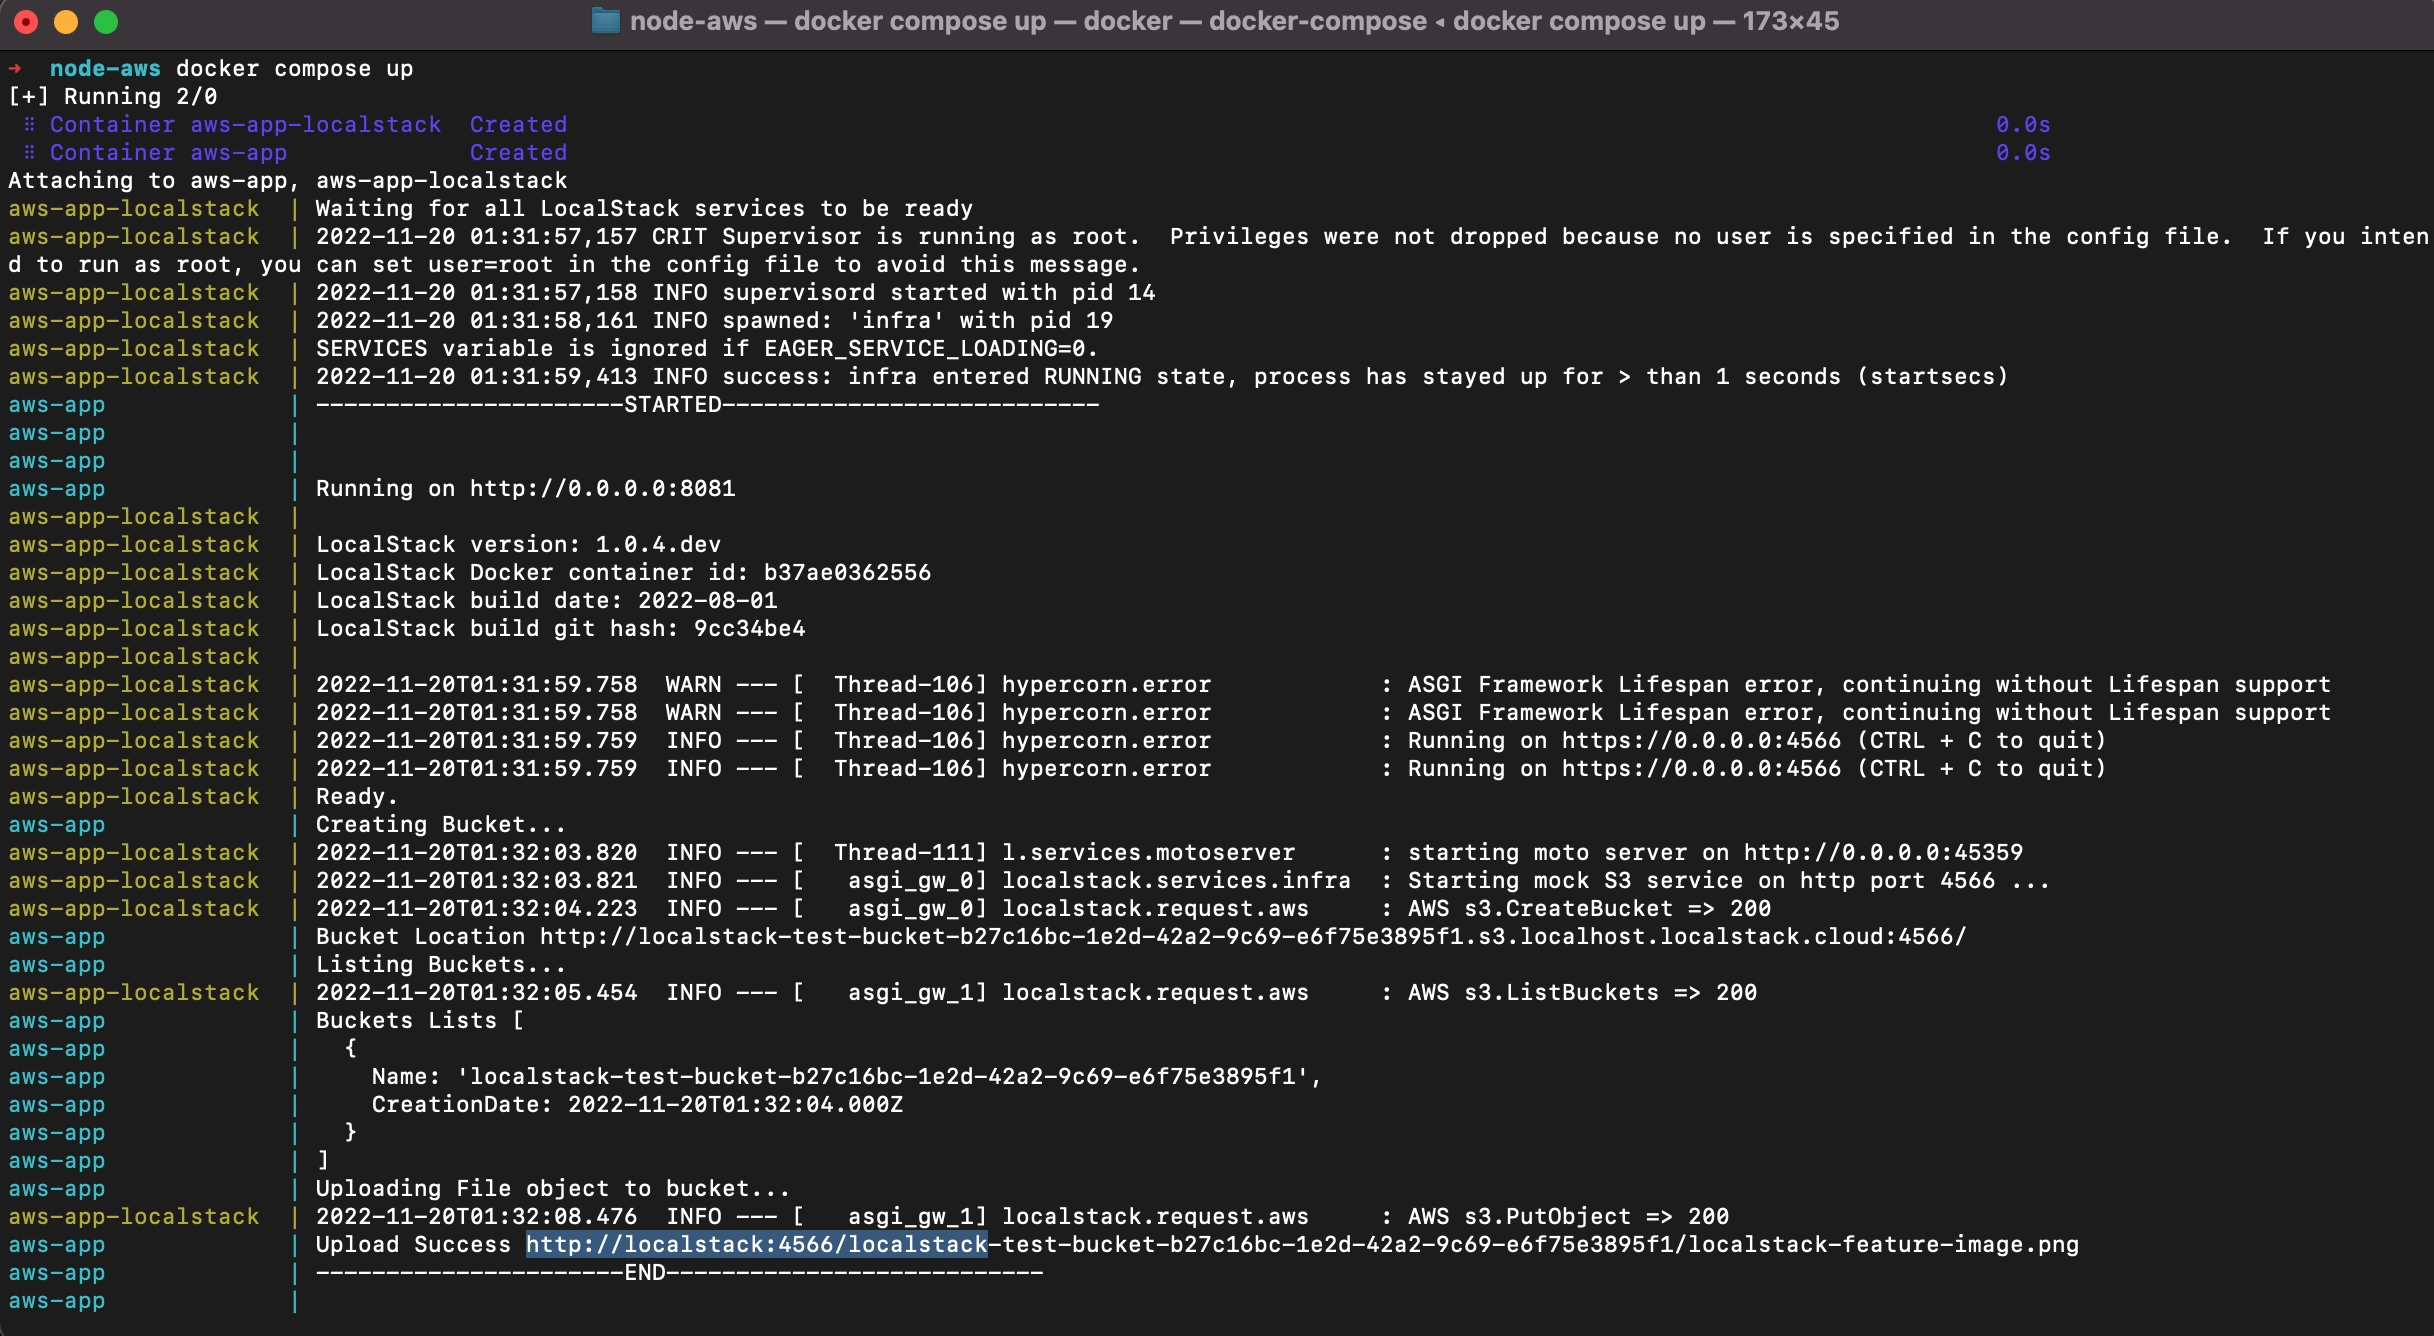Click the red close window button

(x=26, y=21)
